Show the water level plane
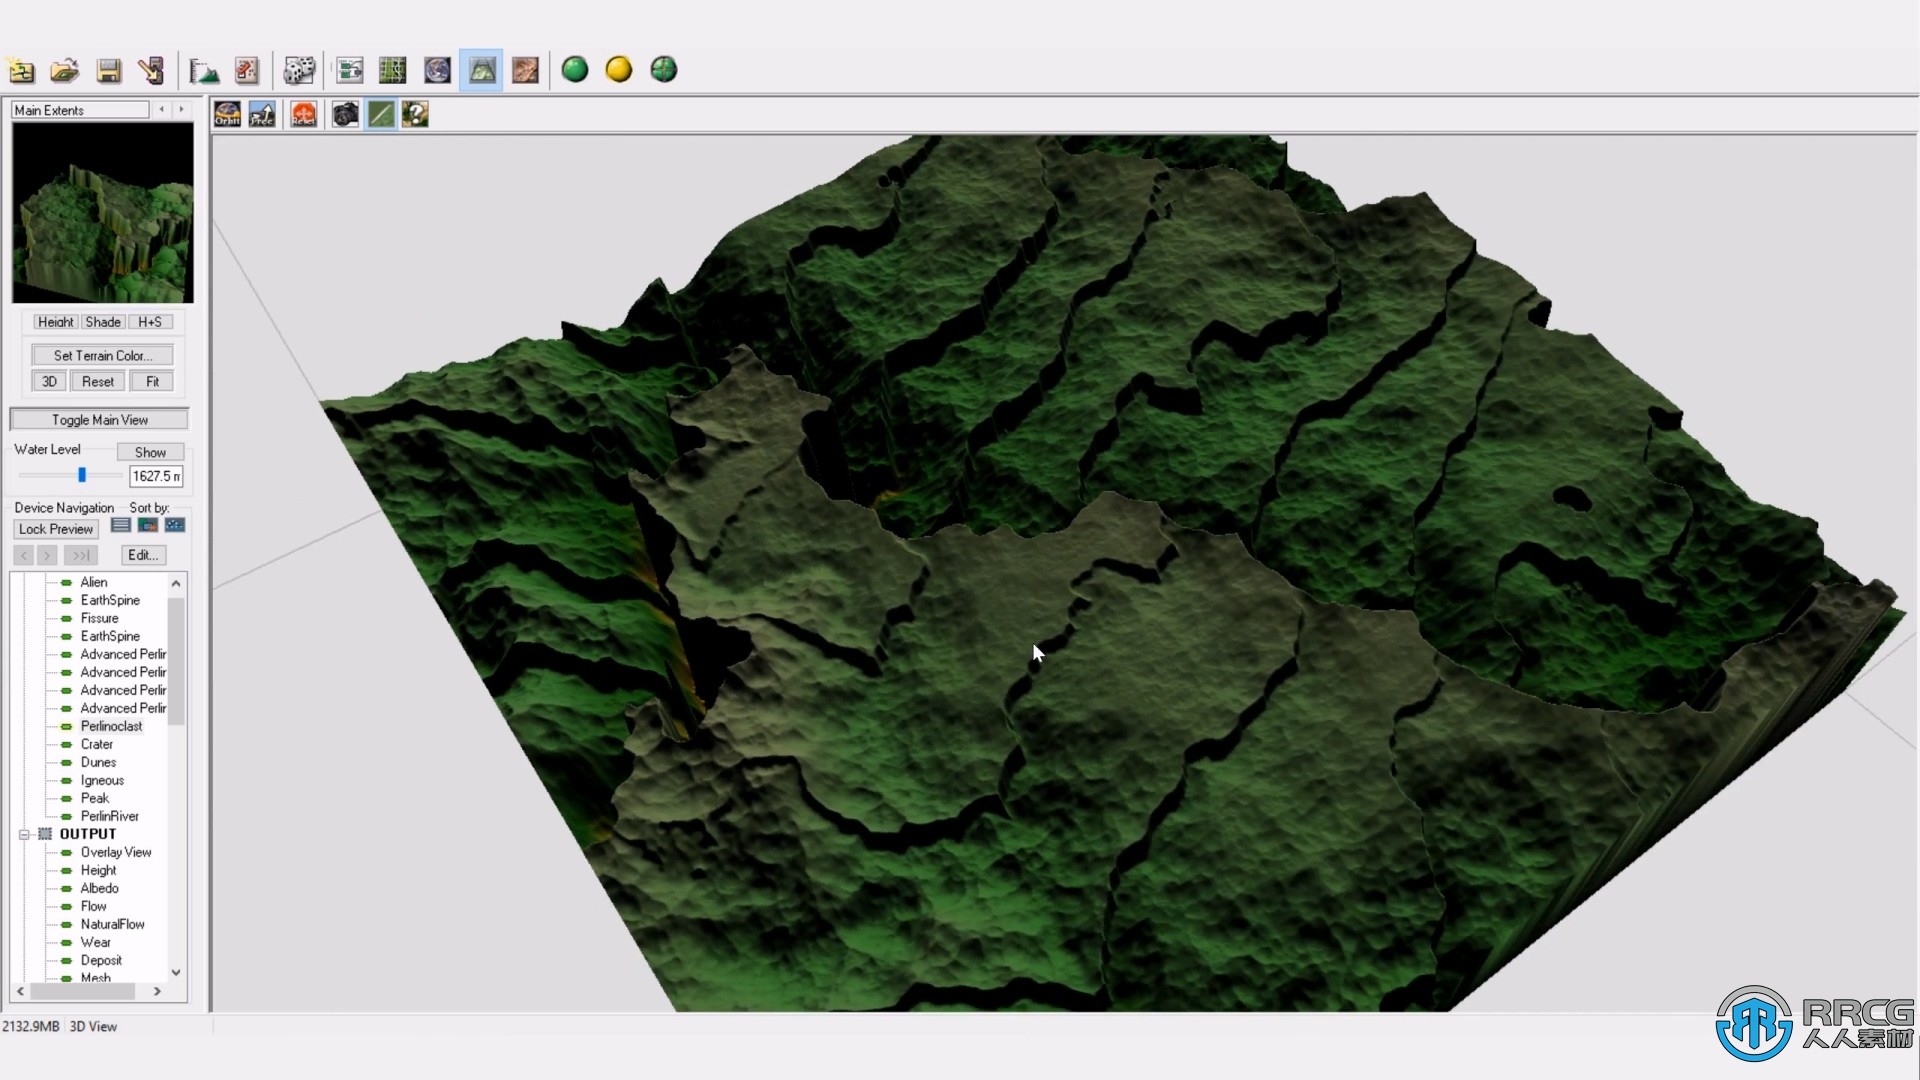Image resolution: width=1920 pixels, height=1080 pixels. [150, 452]
